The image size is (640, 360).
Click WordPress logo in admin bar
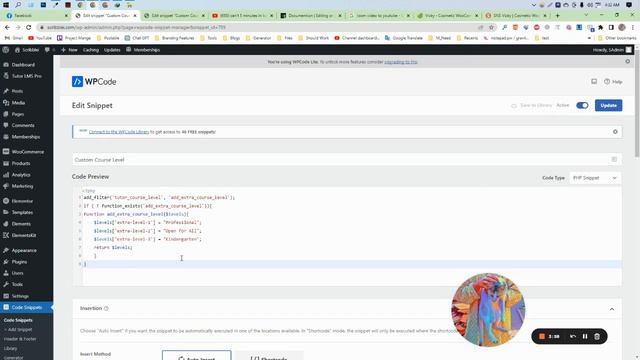click(6, 50)
